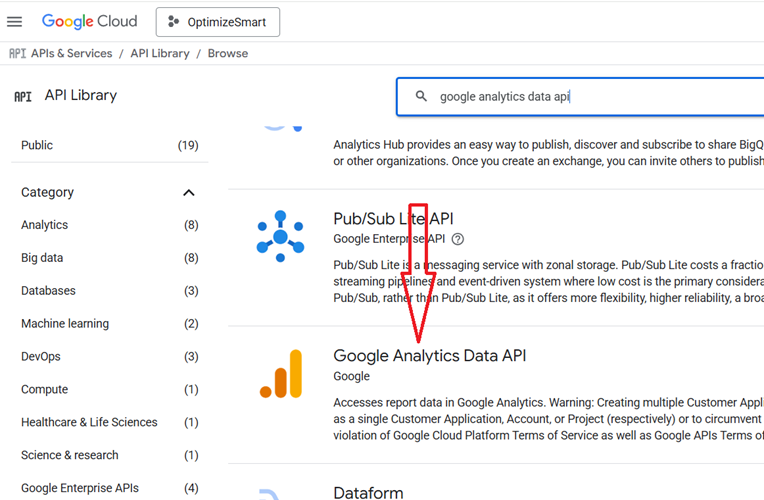Filter by Machine learning category
764x500 pixels.
click(110, 324)
